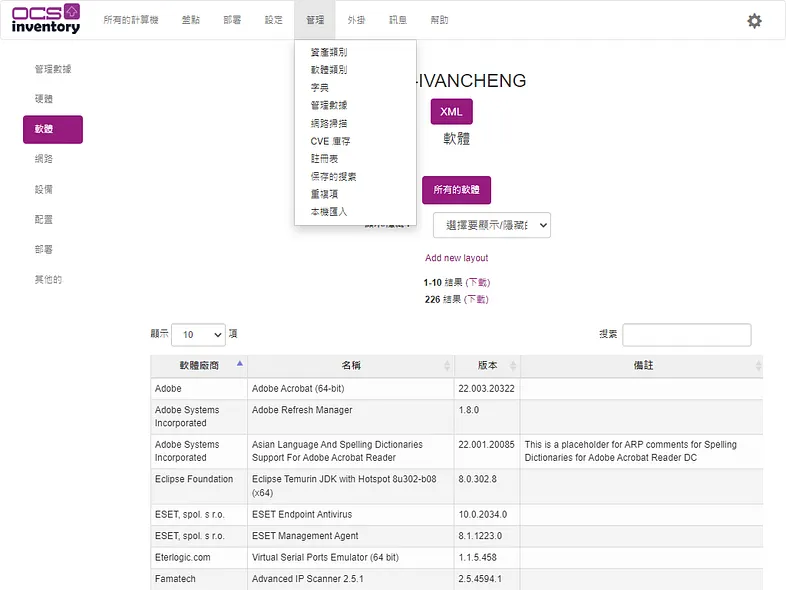
Task: Click the Famatech vendor cell
Action: (x=199, y=579)
